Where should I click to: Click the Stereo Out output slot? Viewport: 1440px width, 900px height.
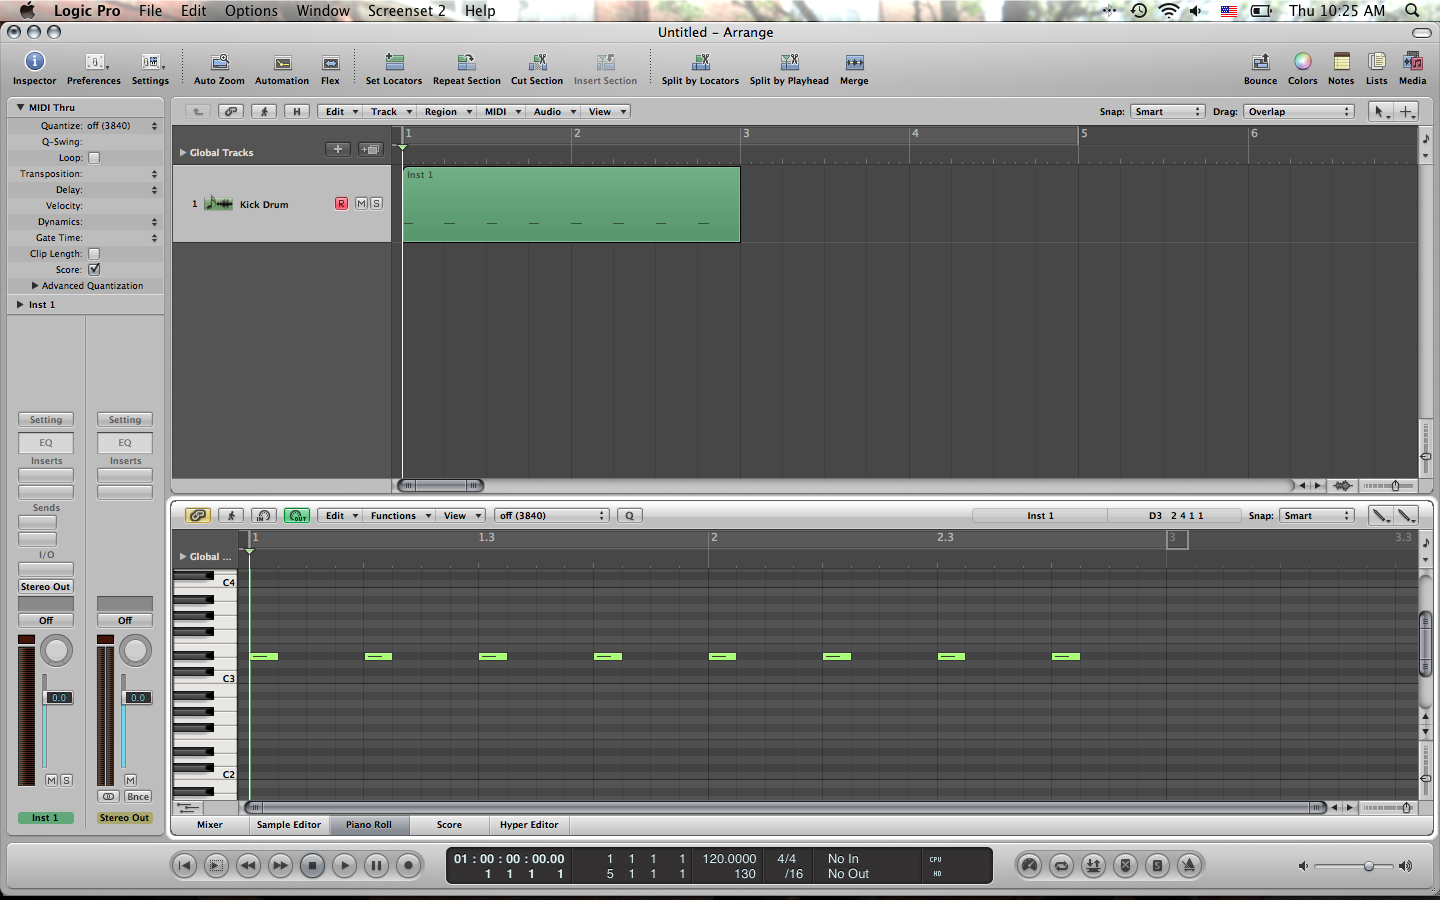[x=46, y=587]
